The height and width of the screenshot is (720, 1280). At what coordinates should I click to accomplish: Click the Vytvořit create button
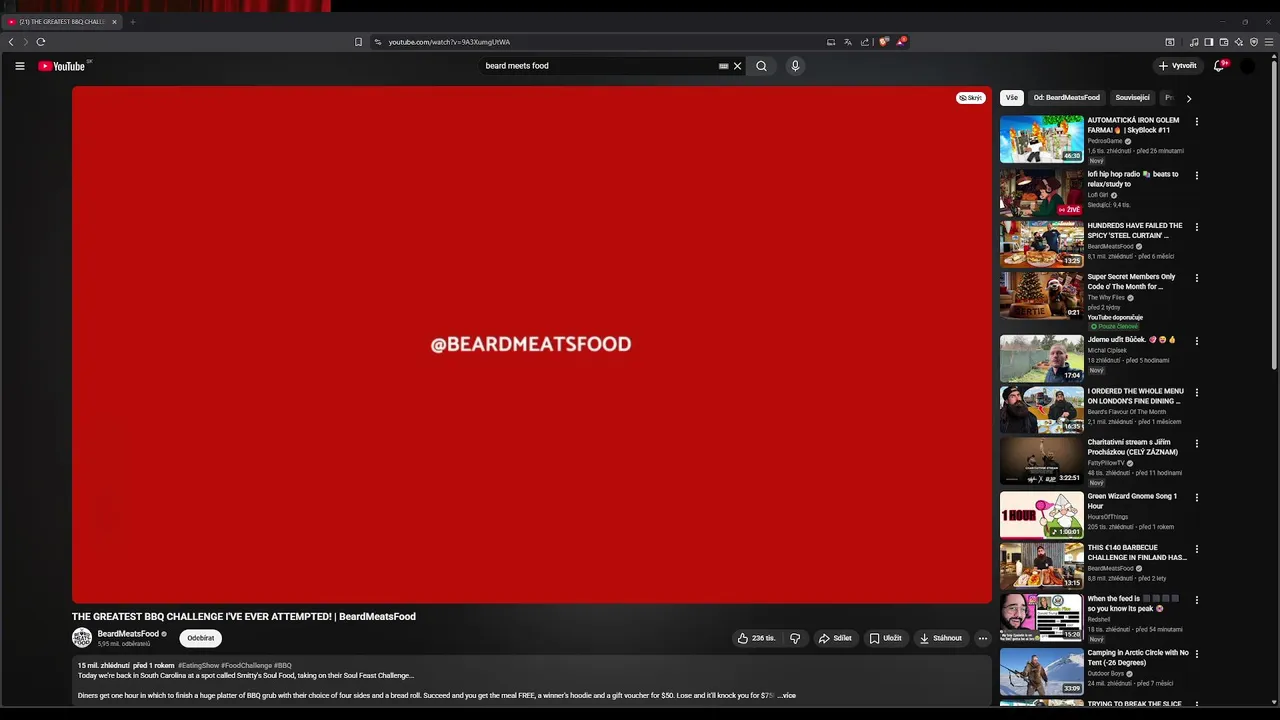(x=1177, y=66)
